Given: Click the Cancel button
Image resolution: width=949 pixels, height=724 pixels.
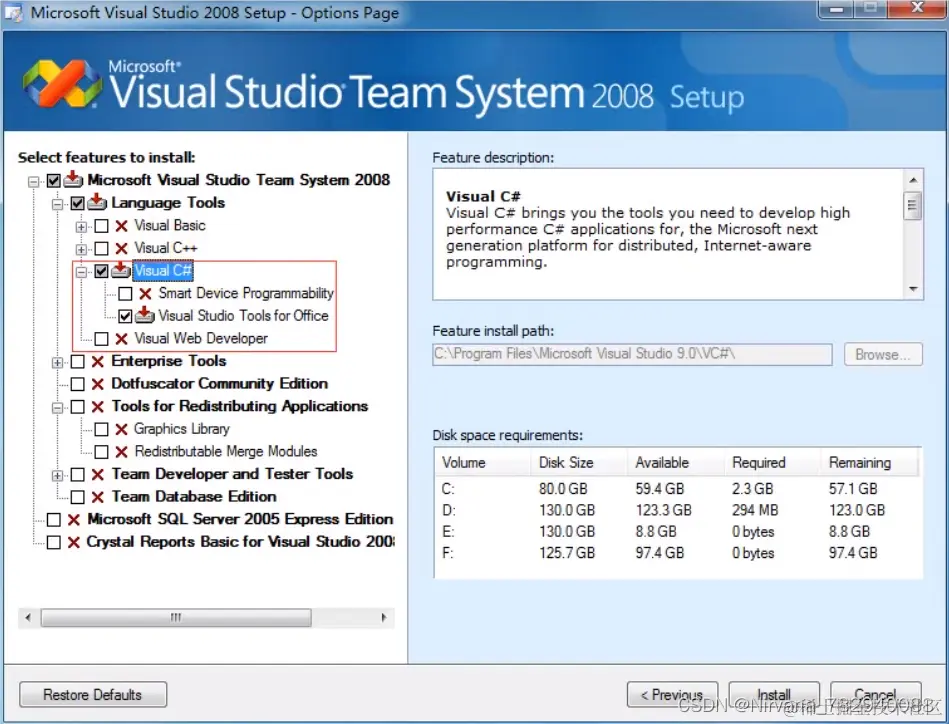Looking at the screenshot, I should [x=876, y=694].
